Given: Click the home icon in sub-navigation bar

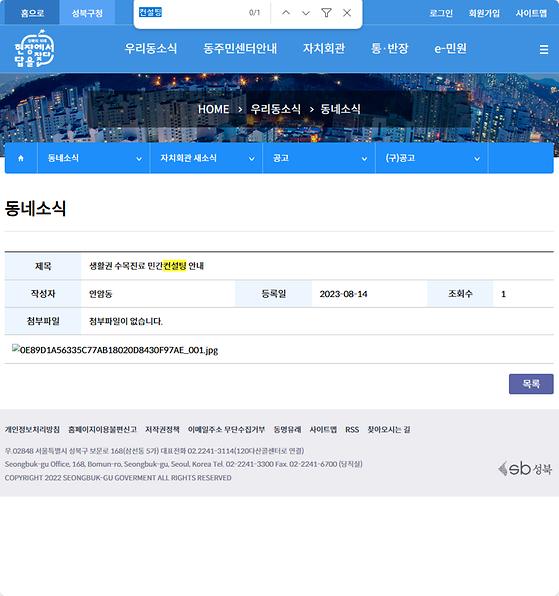Looking at the screenshot, I should (x=21, y=158).
